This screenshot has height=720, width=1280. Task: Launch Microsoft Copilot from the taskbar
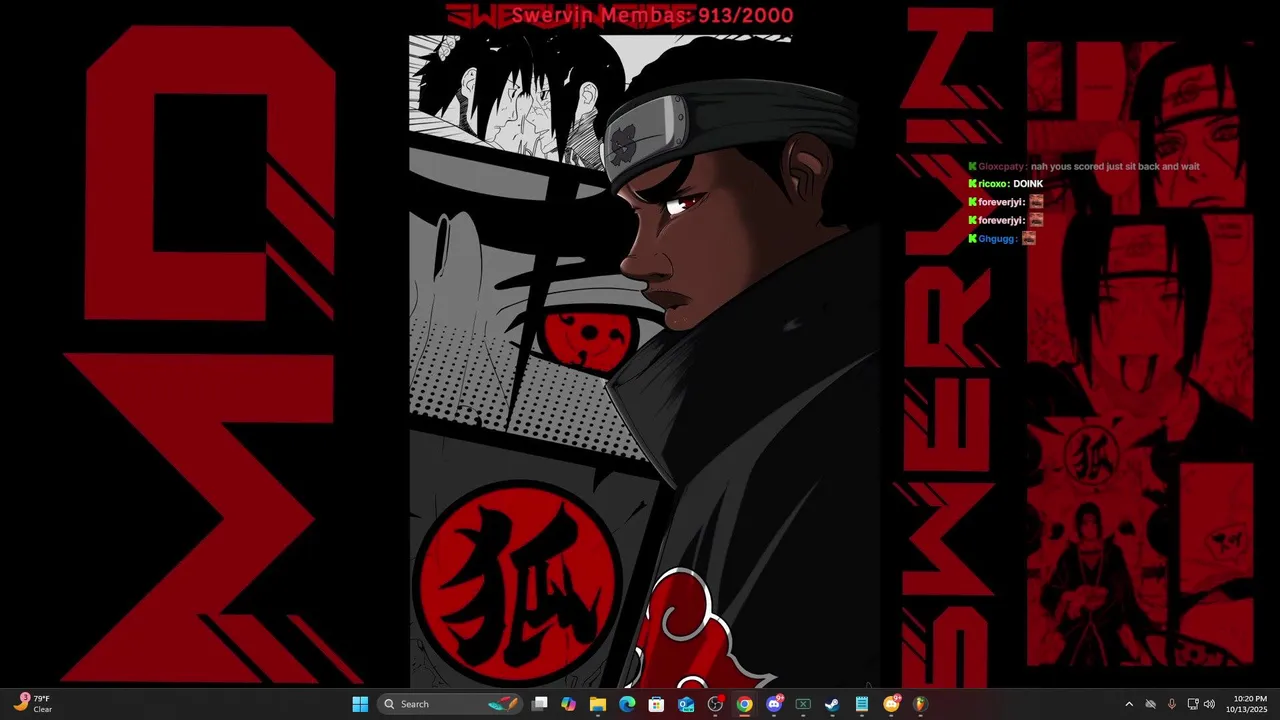point(569,704)
